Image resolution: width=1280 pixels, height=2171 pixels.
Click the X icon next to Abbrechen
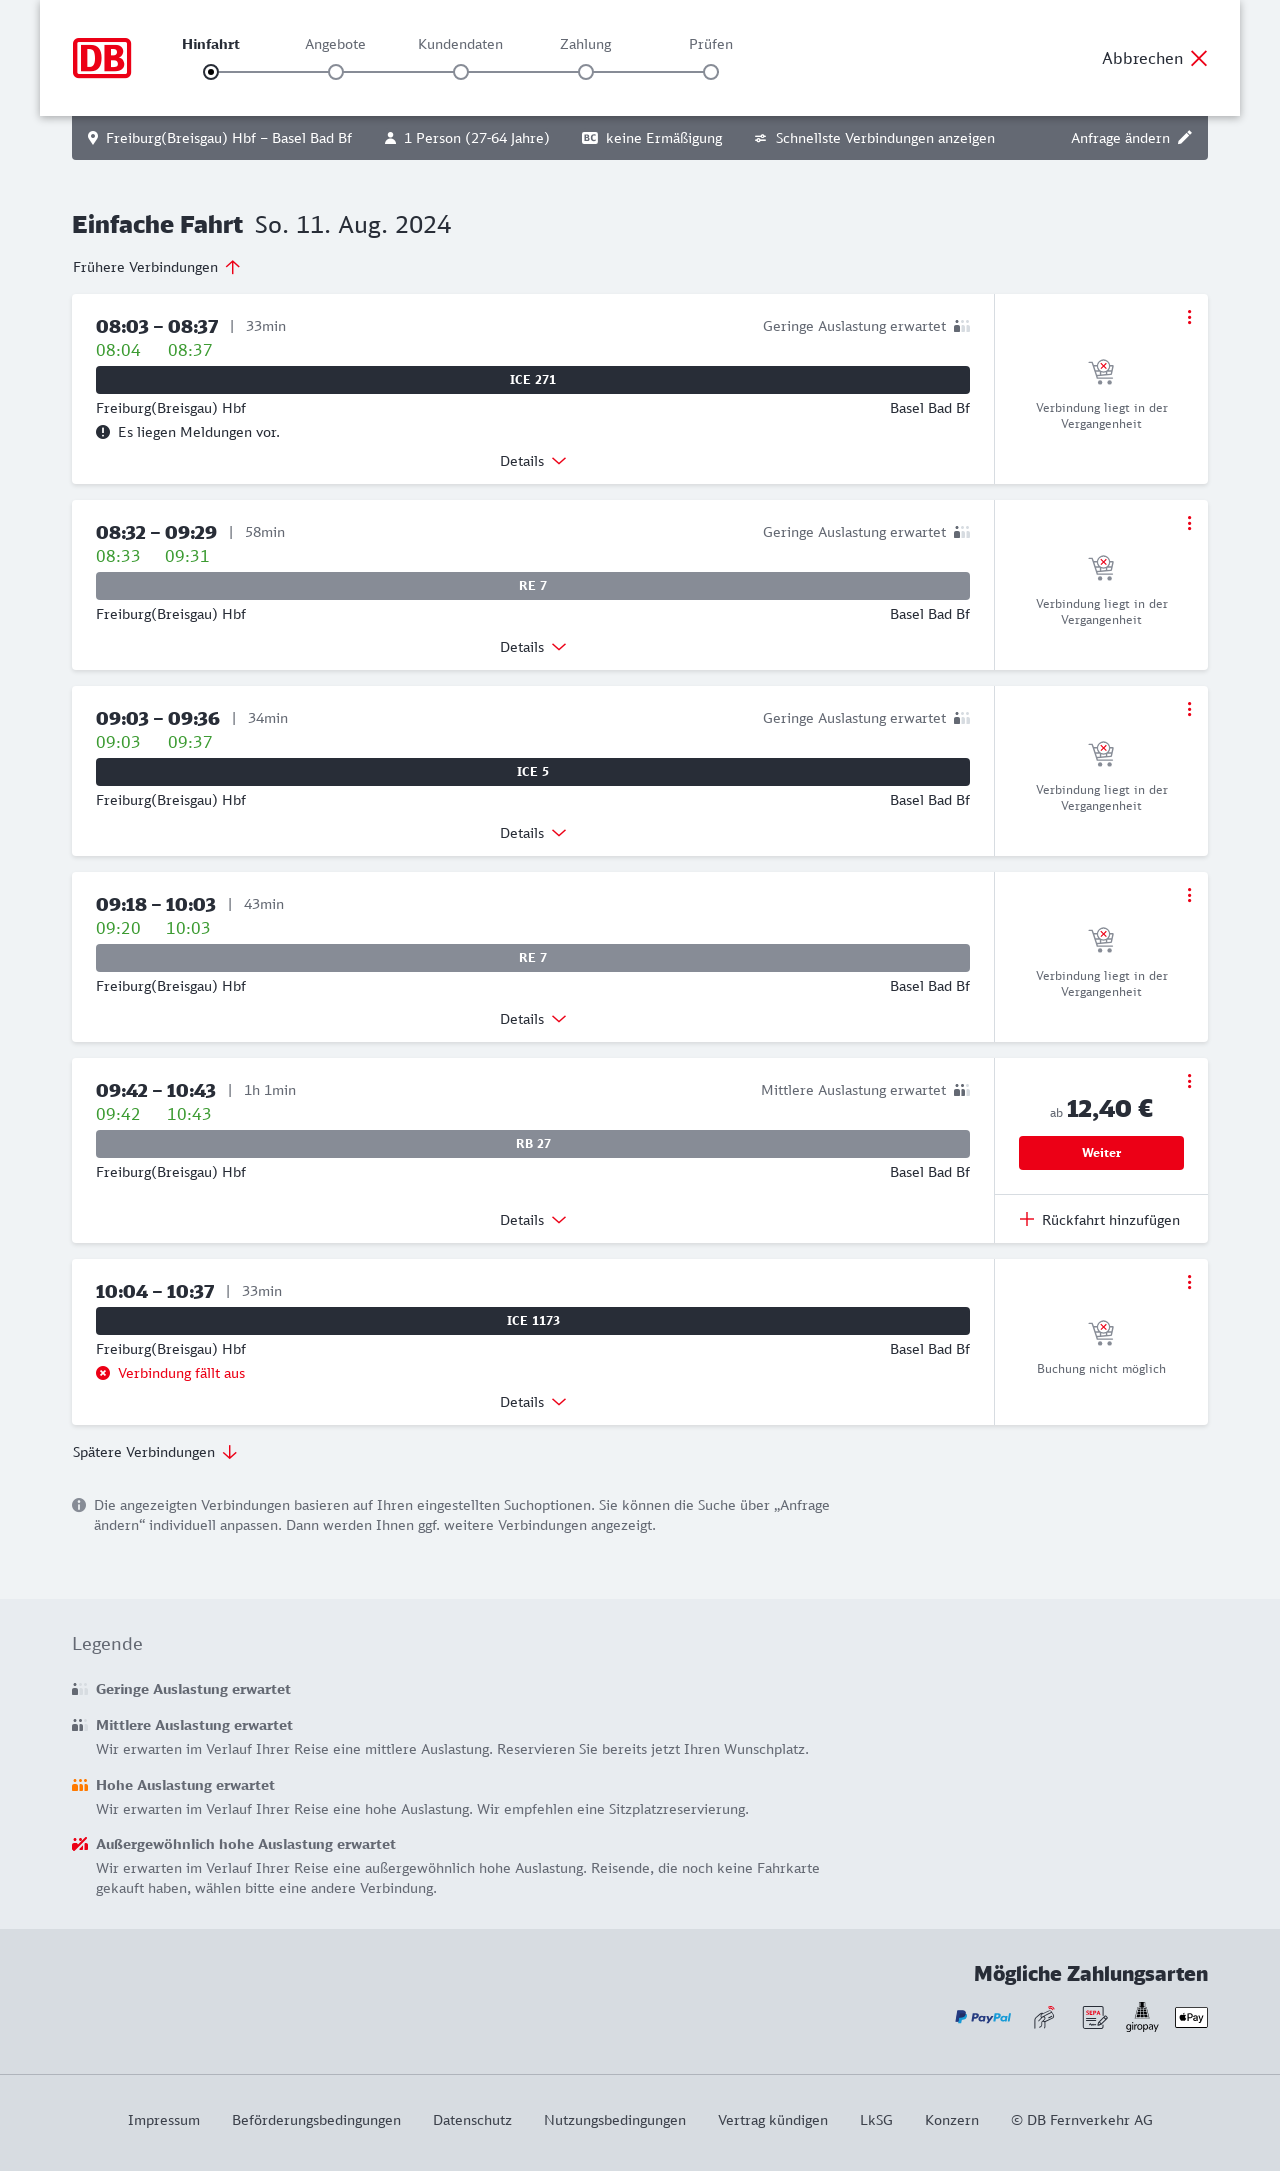point(1199,58)
